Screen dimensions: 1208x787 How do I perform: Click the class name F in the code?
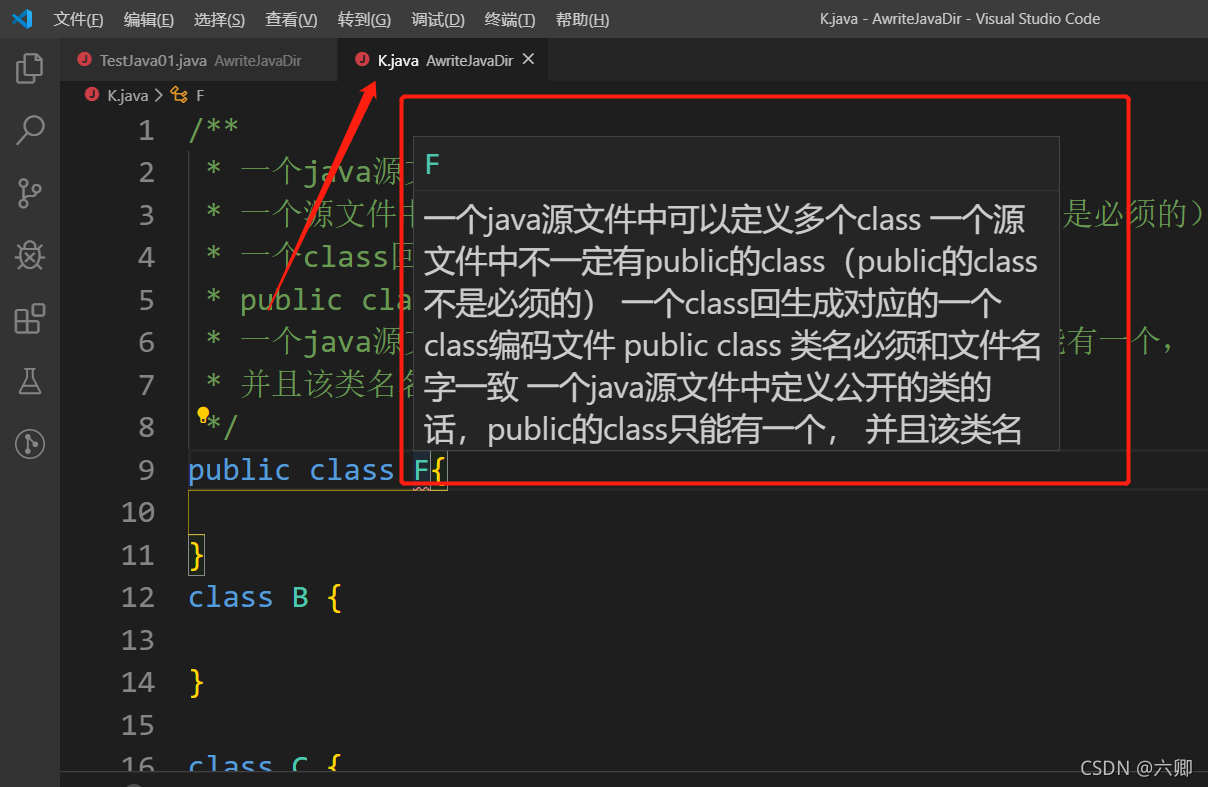(421, 470)
